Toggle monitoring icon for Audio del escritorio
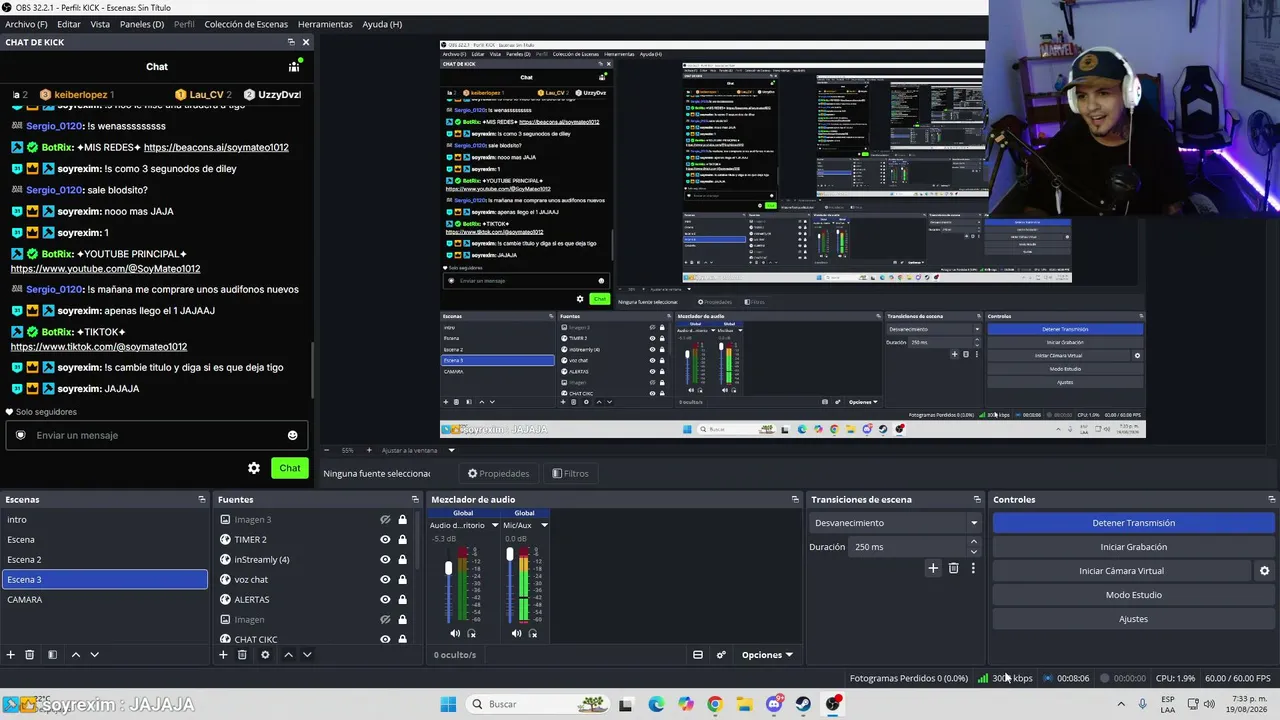 (x=472, y=633)
